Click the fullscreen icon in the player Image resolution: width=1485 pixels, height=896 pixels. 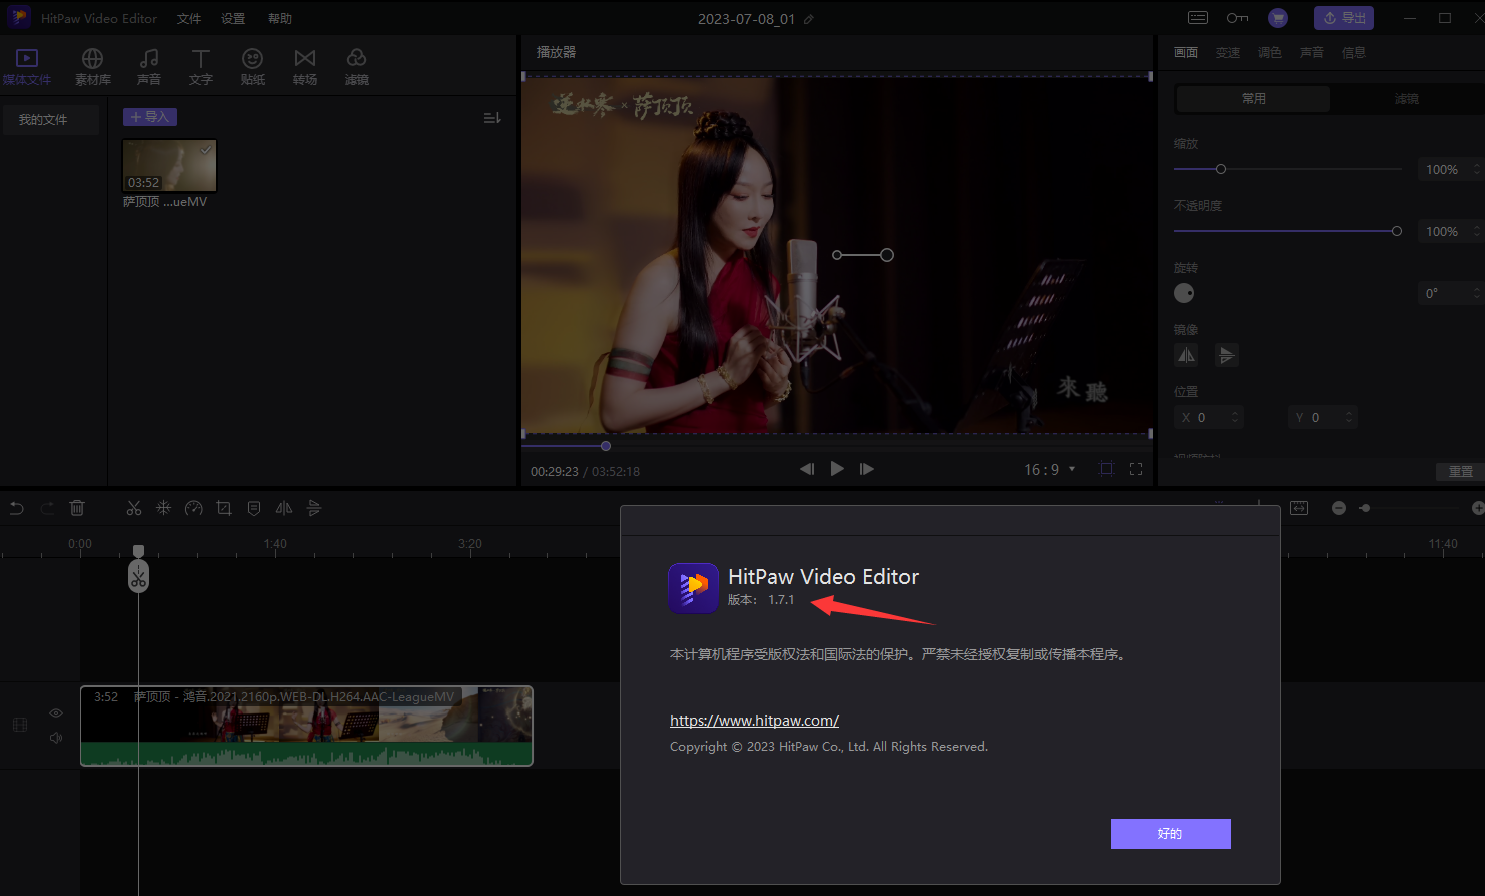1136,469
